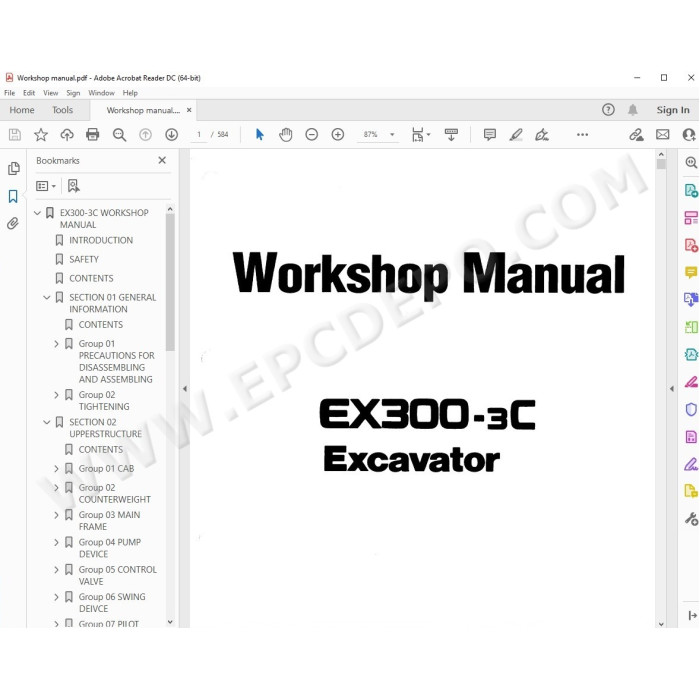Expand Group 06 SWING DEIVCE bookmark
The width and height of the screenshot is (700, 700).
(x=56, y=597)
